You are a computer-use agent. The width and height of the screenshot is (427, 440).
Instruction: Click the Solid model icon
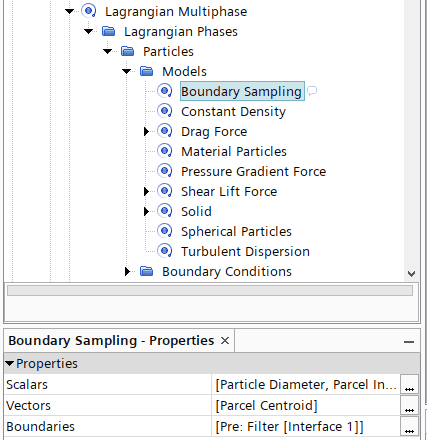tap(165, 211)
